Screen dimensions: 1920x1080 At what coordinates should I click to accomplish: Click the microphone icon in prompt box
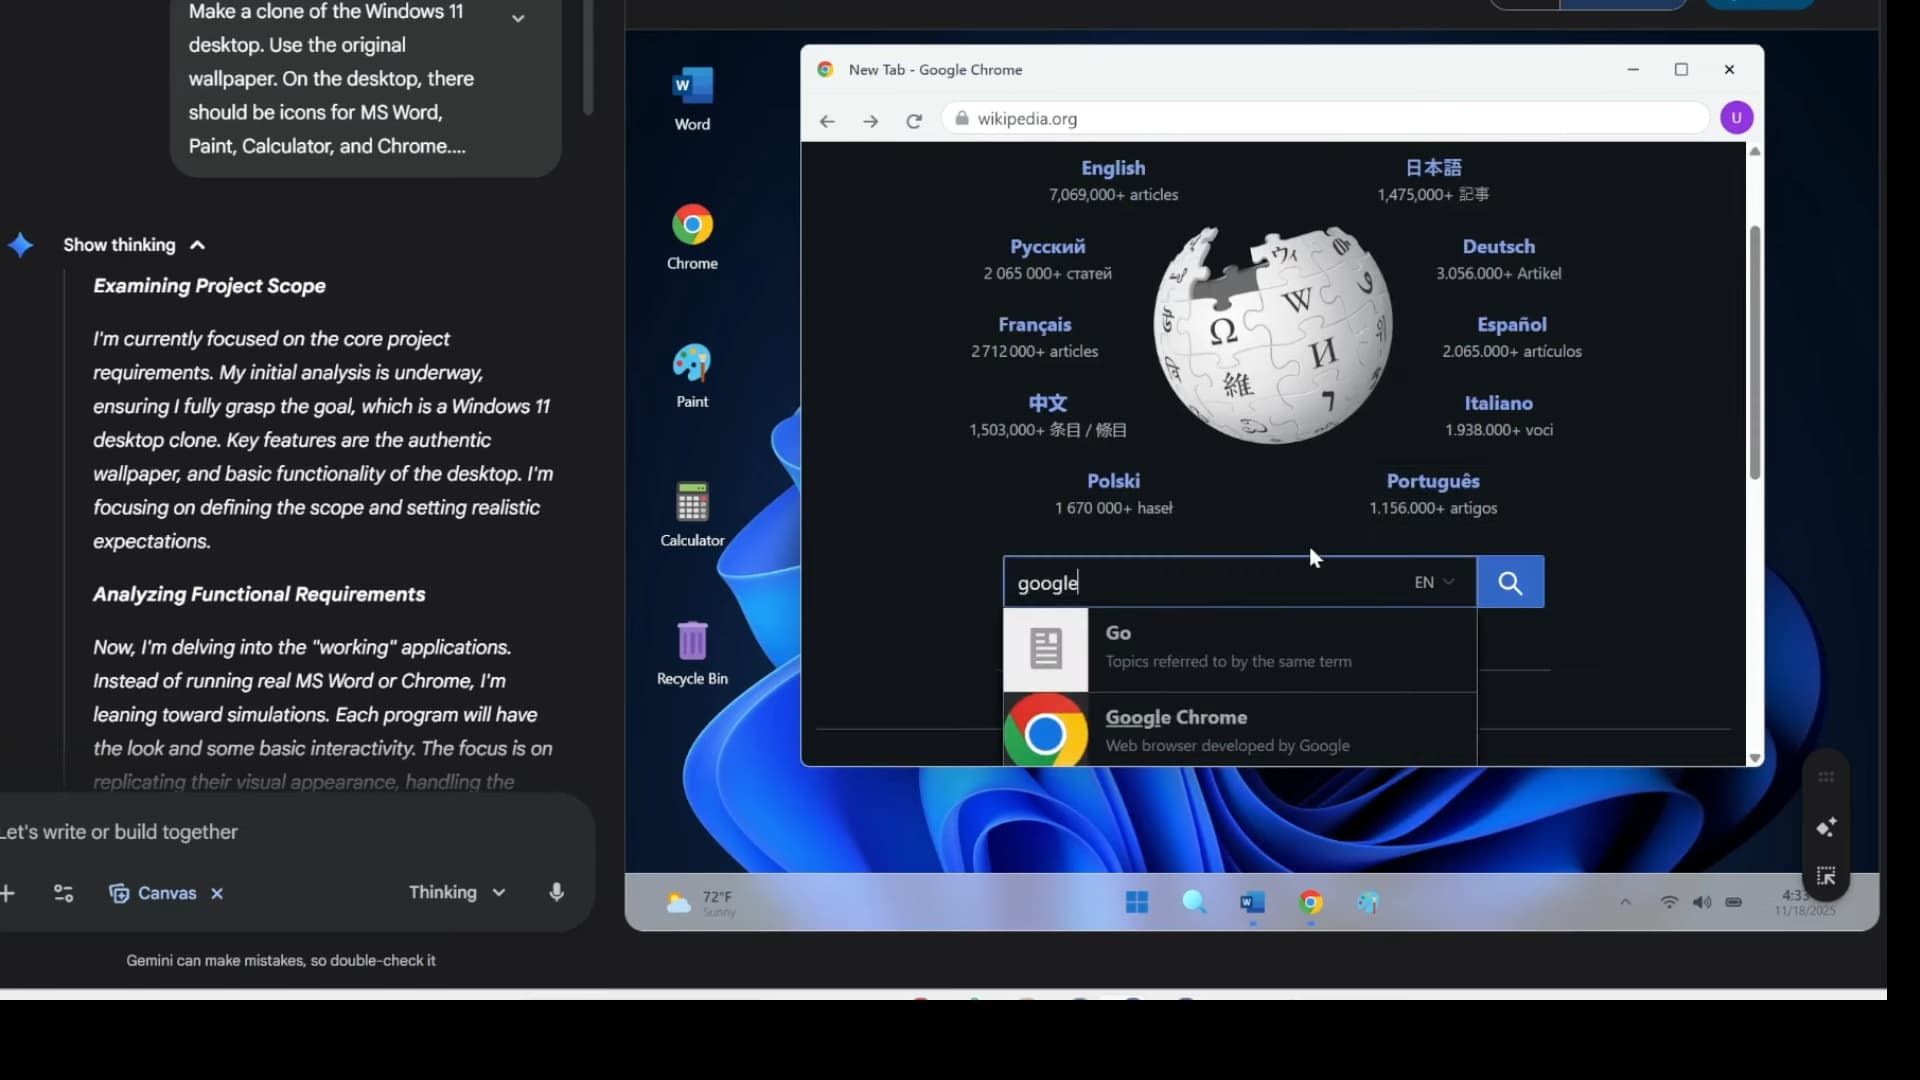557,893
